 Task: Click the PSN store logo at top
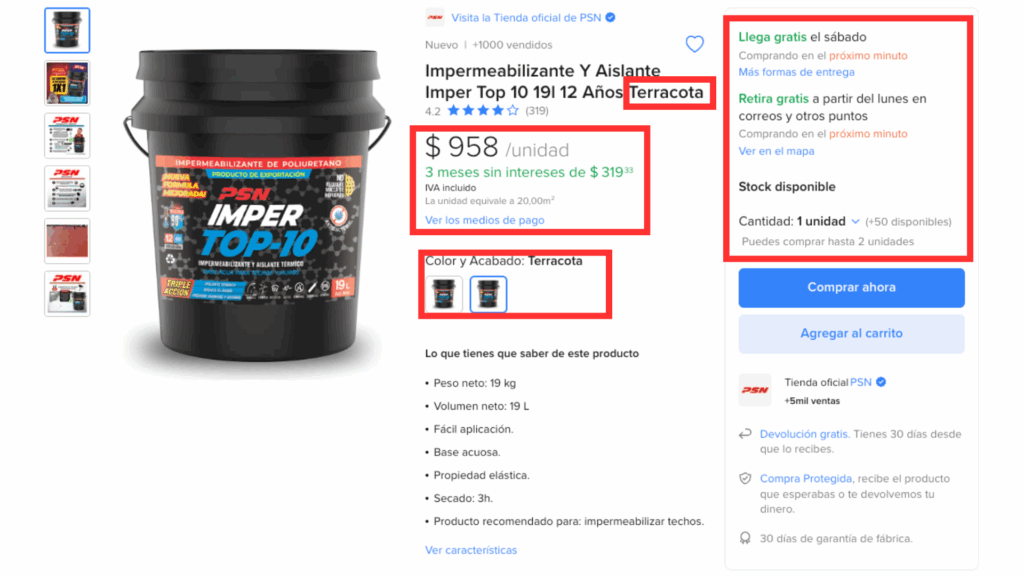click(x=435, y=18)
